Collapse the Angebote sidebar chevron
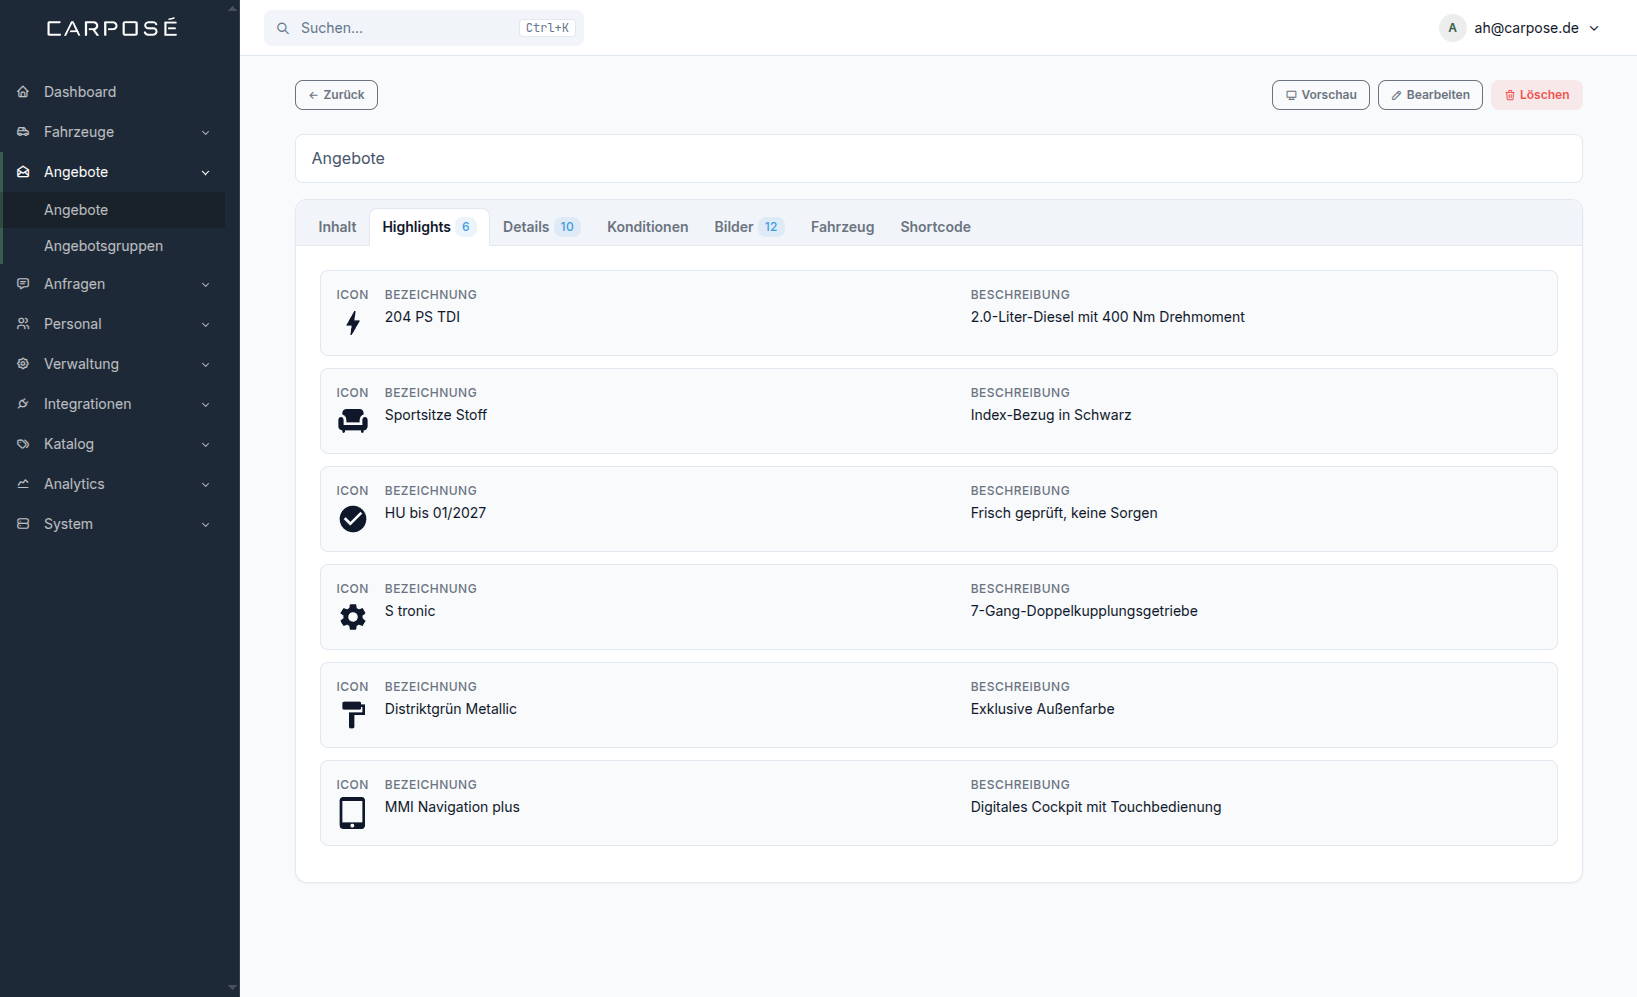 pyautogui.click(x=205, y=172)
